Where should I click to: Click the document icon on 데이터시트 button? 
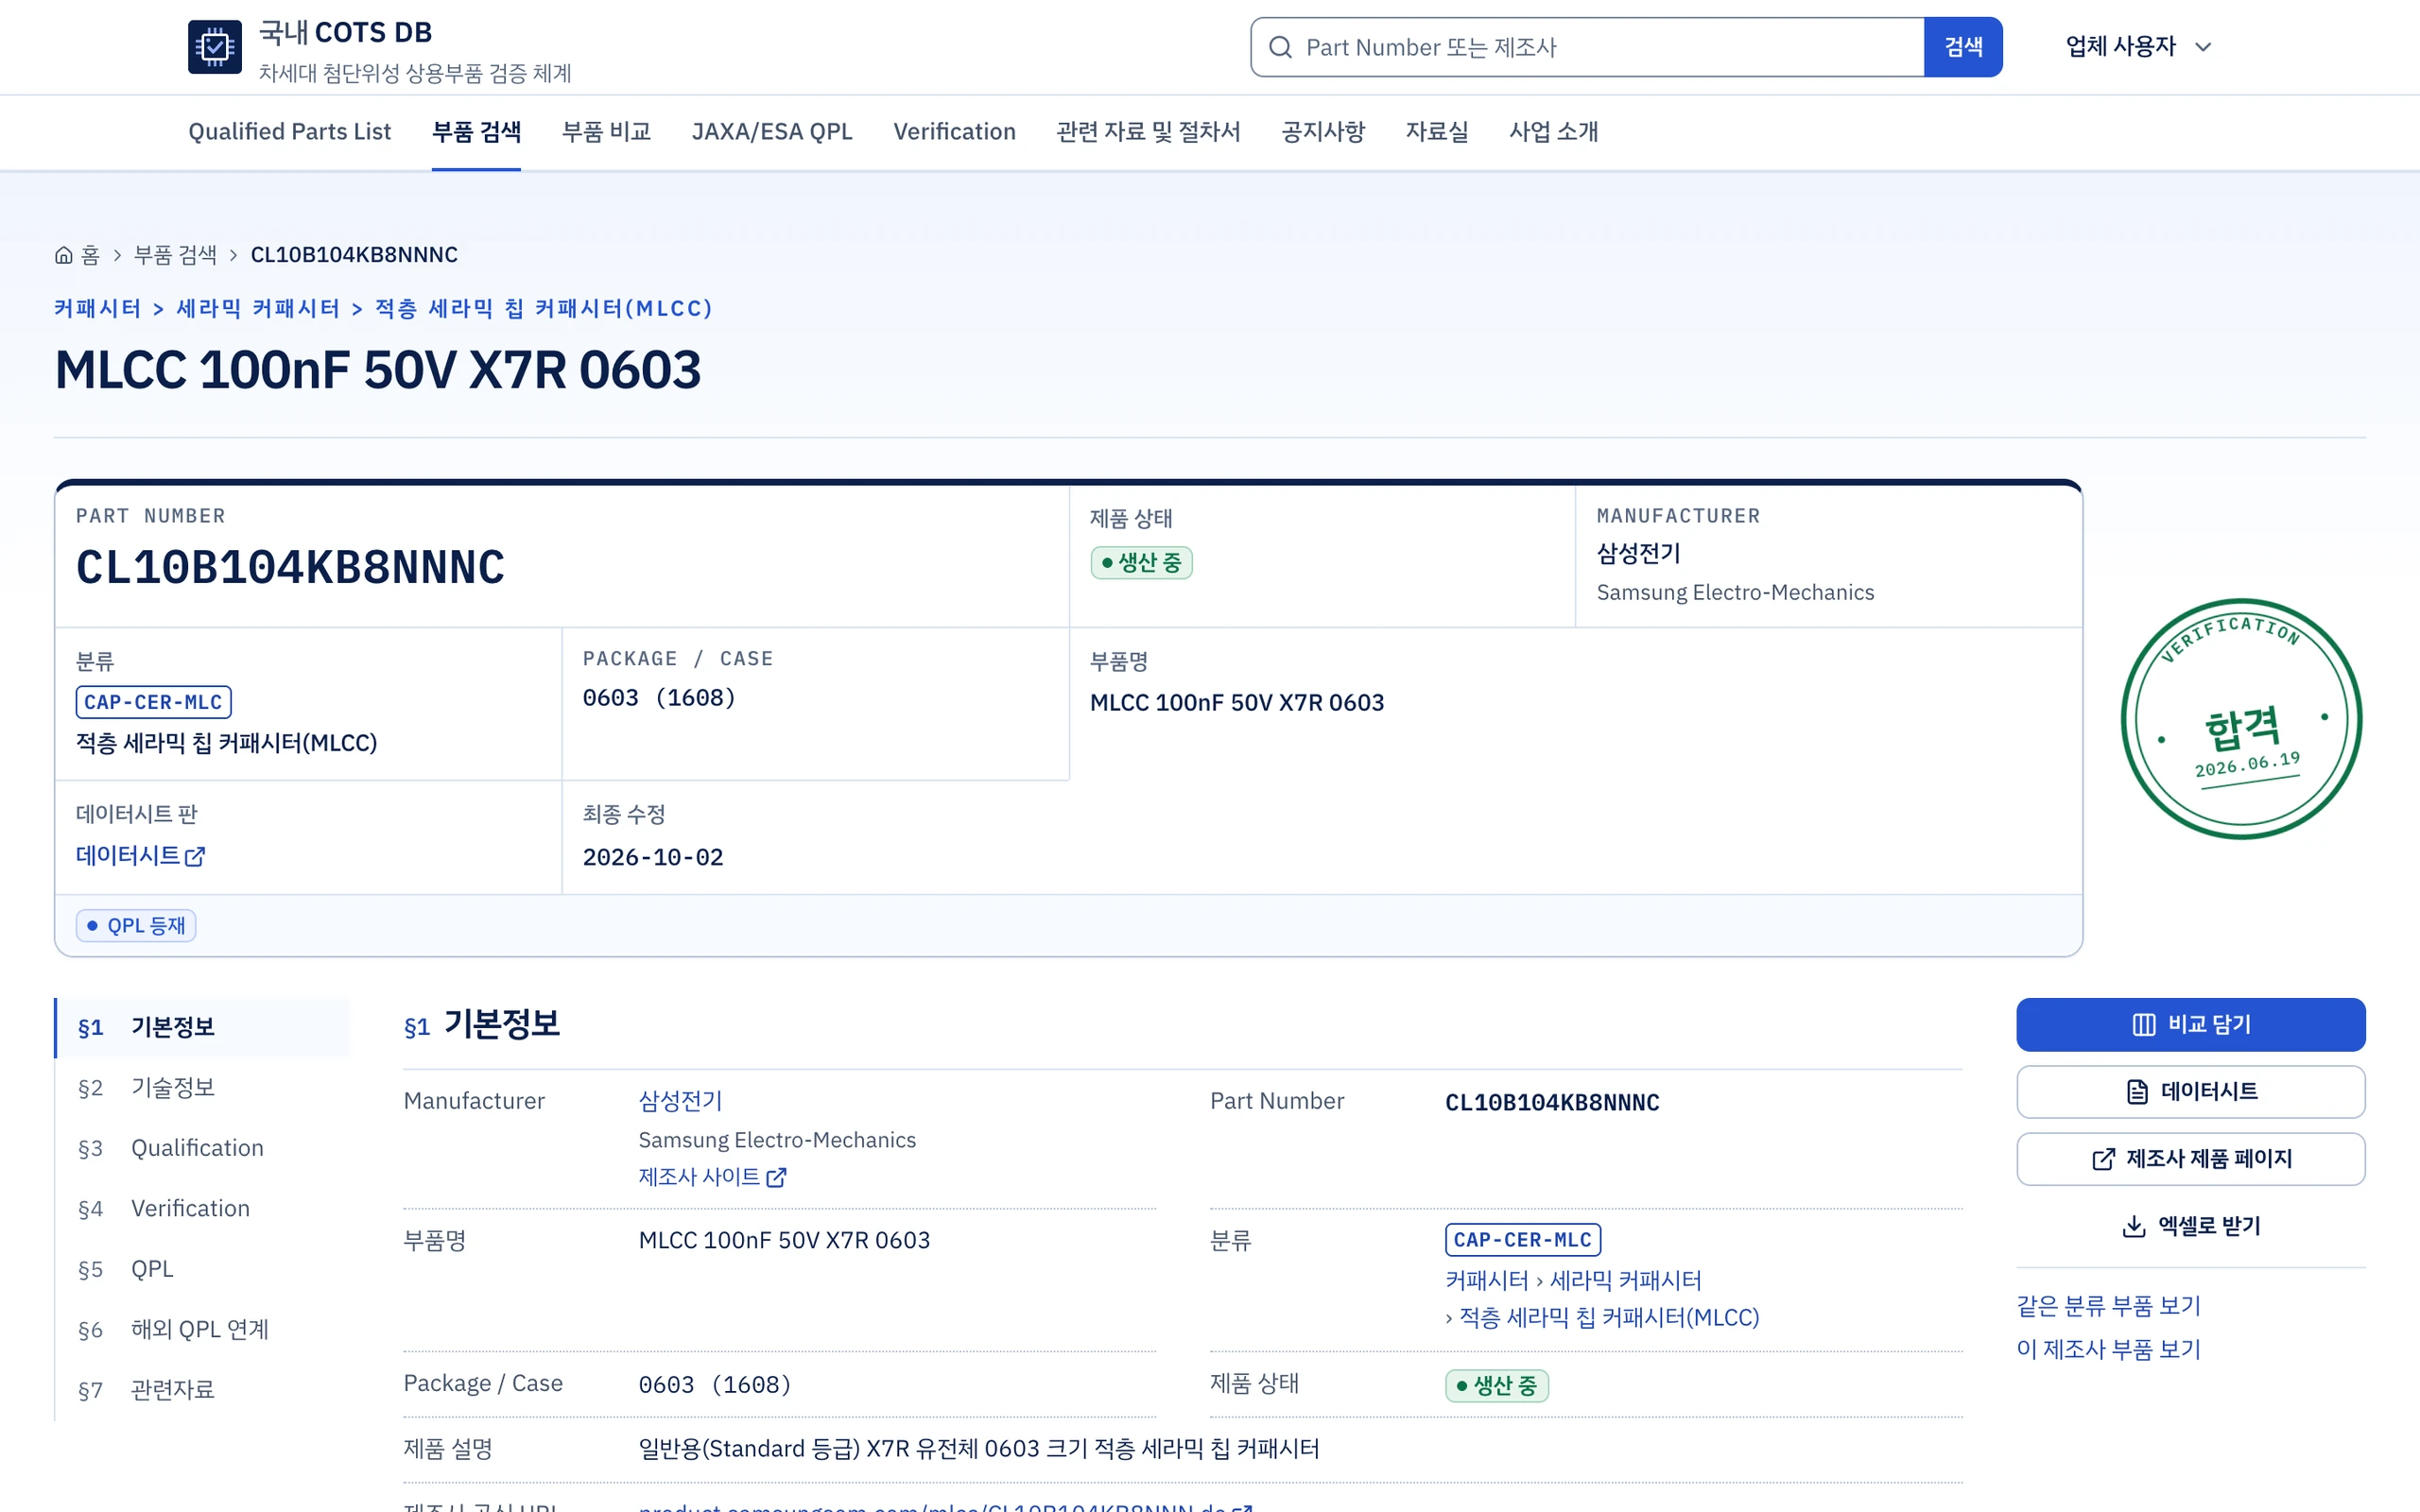tap(2137, 1092)
